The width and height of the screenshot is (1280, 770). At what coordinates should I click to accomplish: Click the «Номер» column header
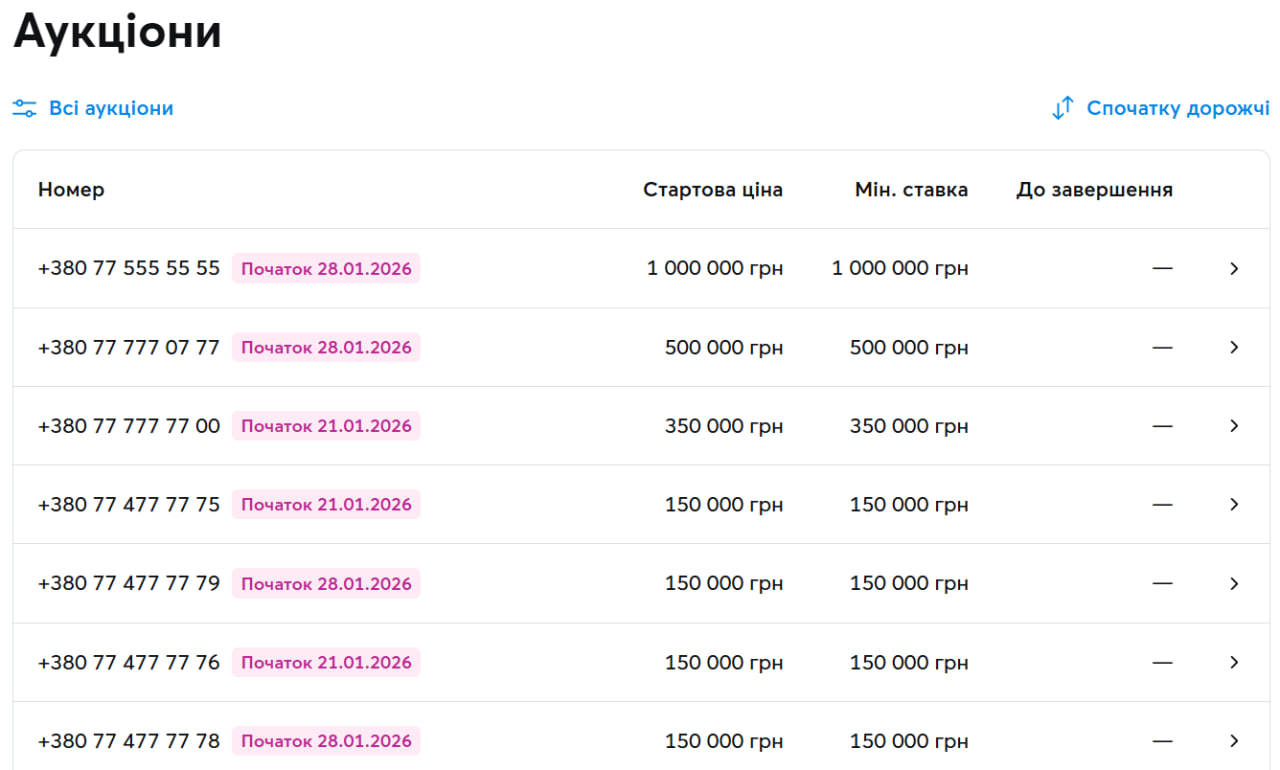click(x=71, y=190)
